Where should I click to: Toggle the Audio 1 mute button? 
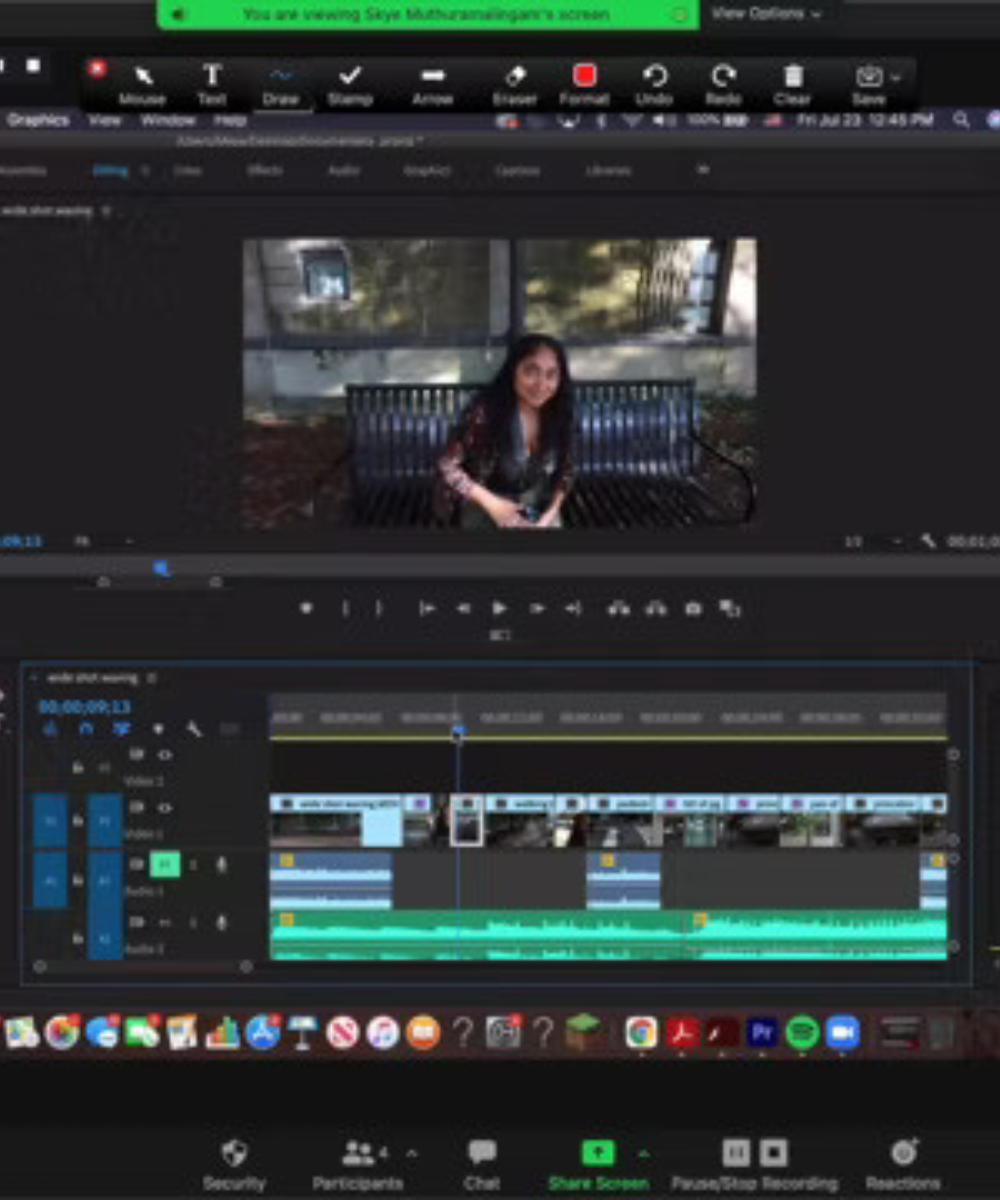[165, 865]
